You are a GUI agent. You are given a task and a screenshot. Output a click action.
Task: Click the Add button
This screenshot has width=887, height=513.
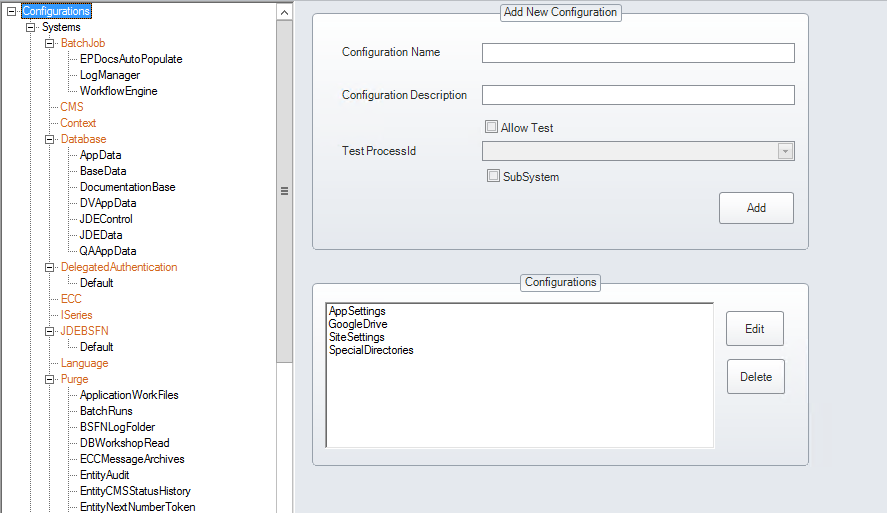coord(756,208)
